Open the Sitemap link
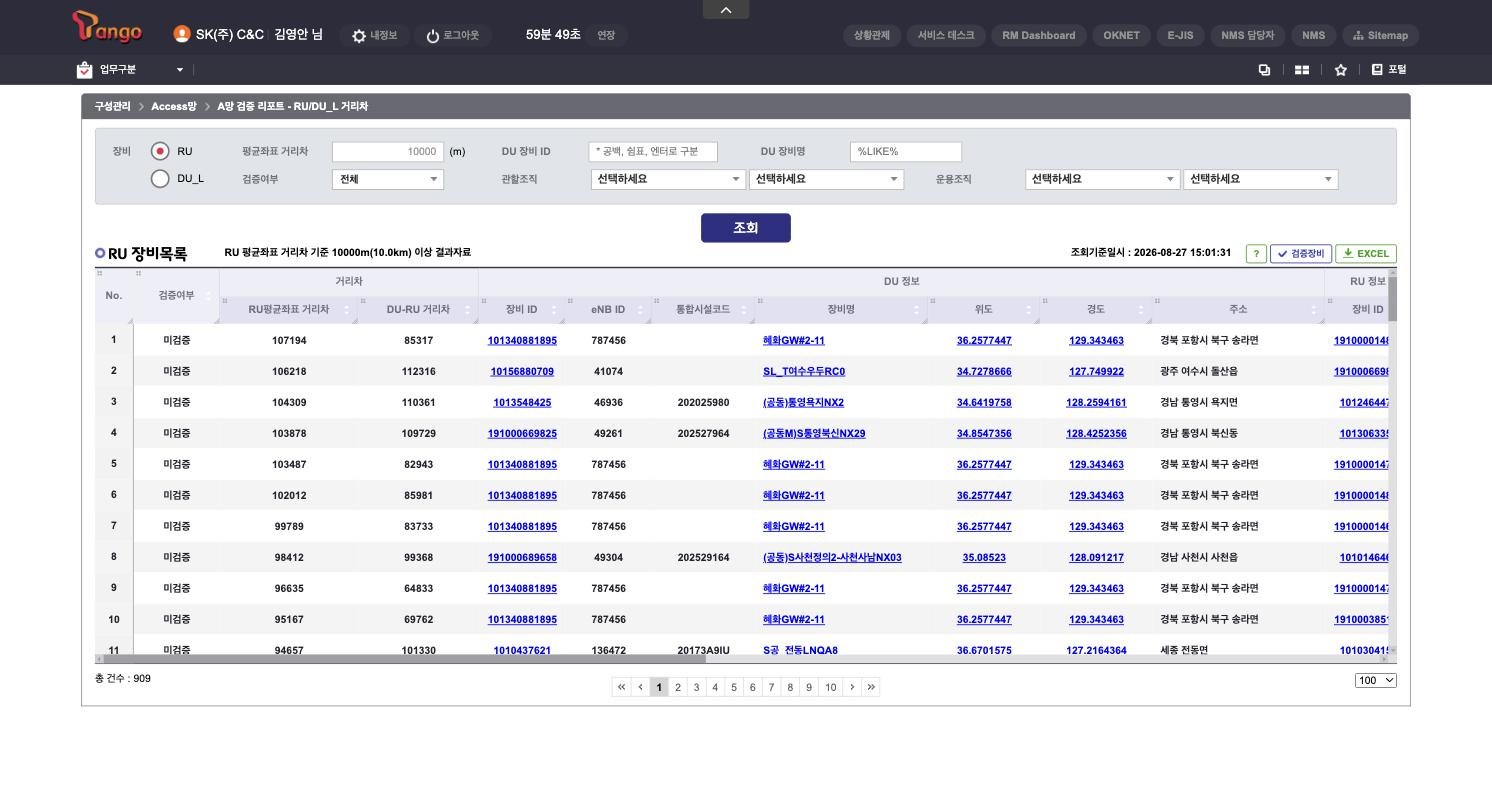Screen dimensions: 1492x812 (1380, 35)
